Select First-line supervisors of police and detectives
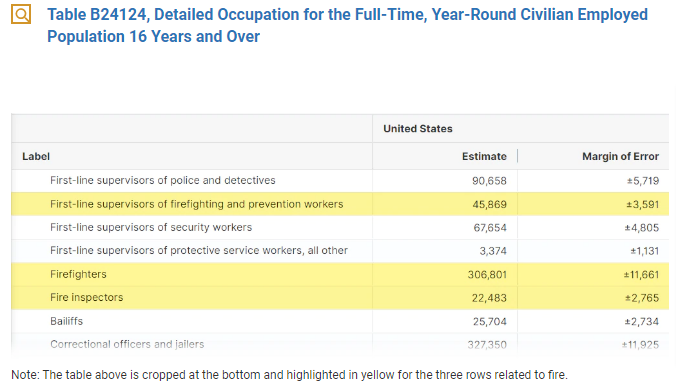Image resolution: width=676 pixels, height=385 pixels. click(163, 180)
